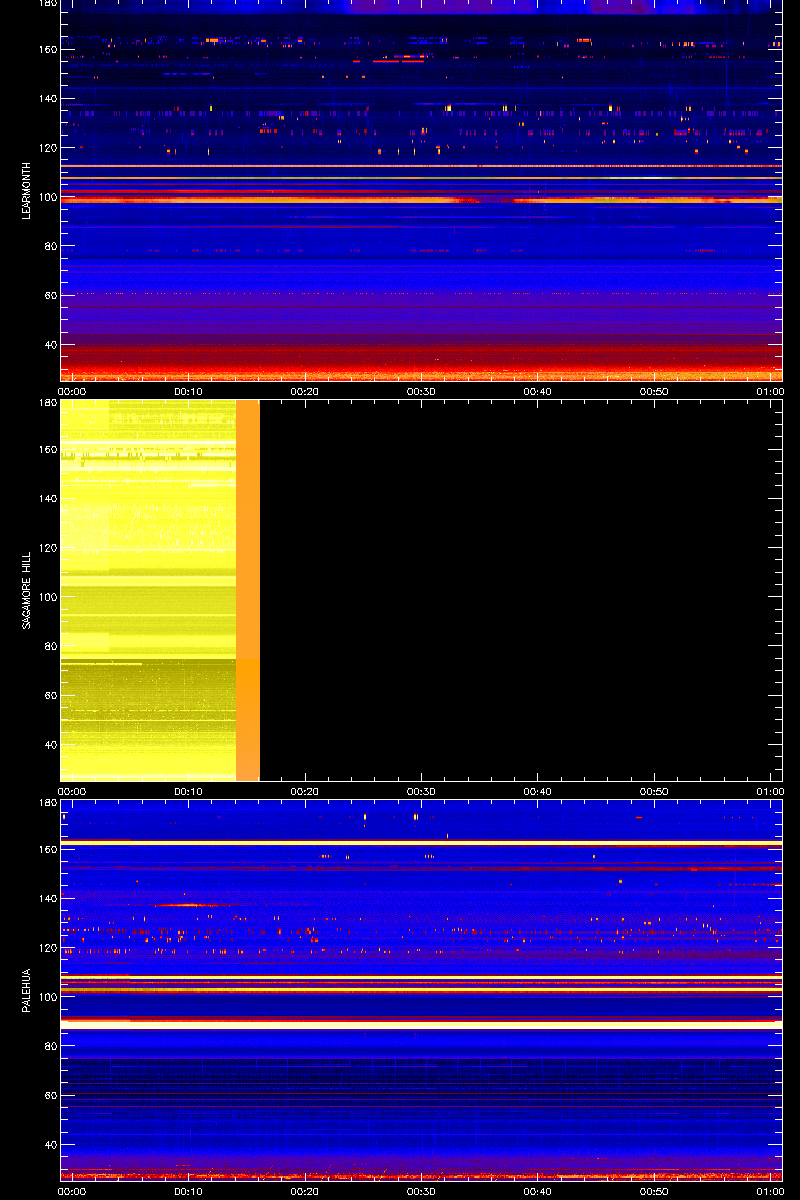Screen dimensions: 800x1200
Task: Click the 60 frequency label on Learmonth axis
Action: click(x=49, y=296)
